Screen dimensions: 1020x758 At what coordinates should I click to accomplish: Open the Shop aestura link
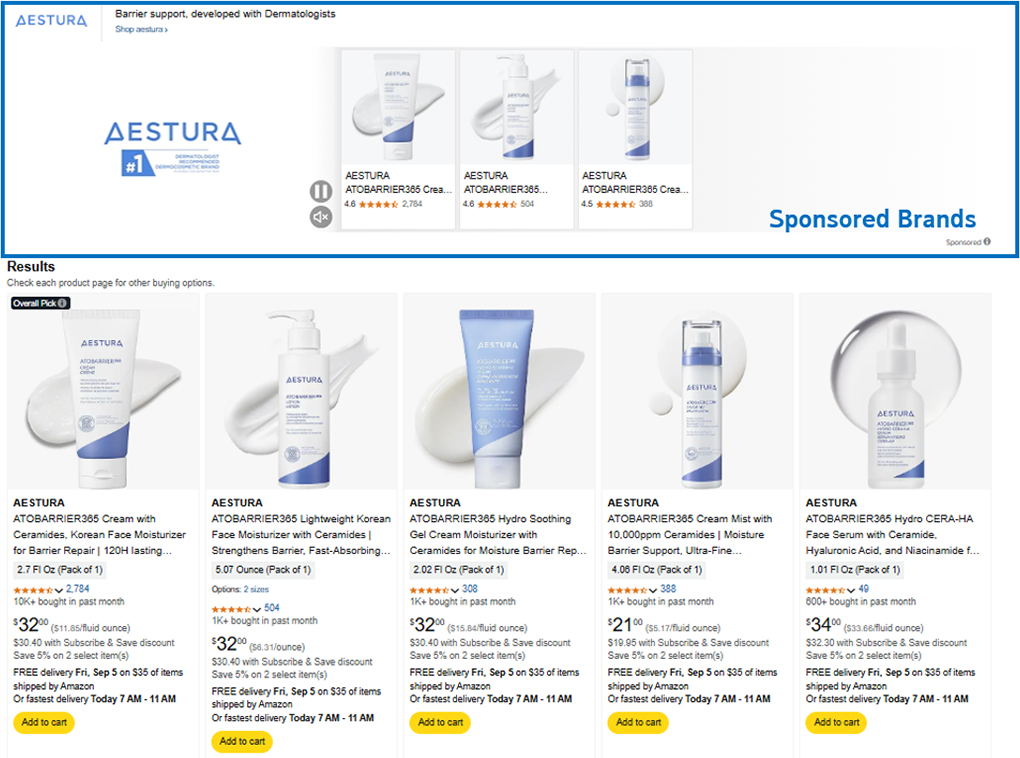point(141,29)
